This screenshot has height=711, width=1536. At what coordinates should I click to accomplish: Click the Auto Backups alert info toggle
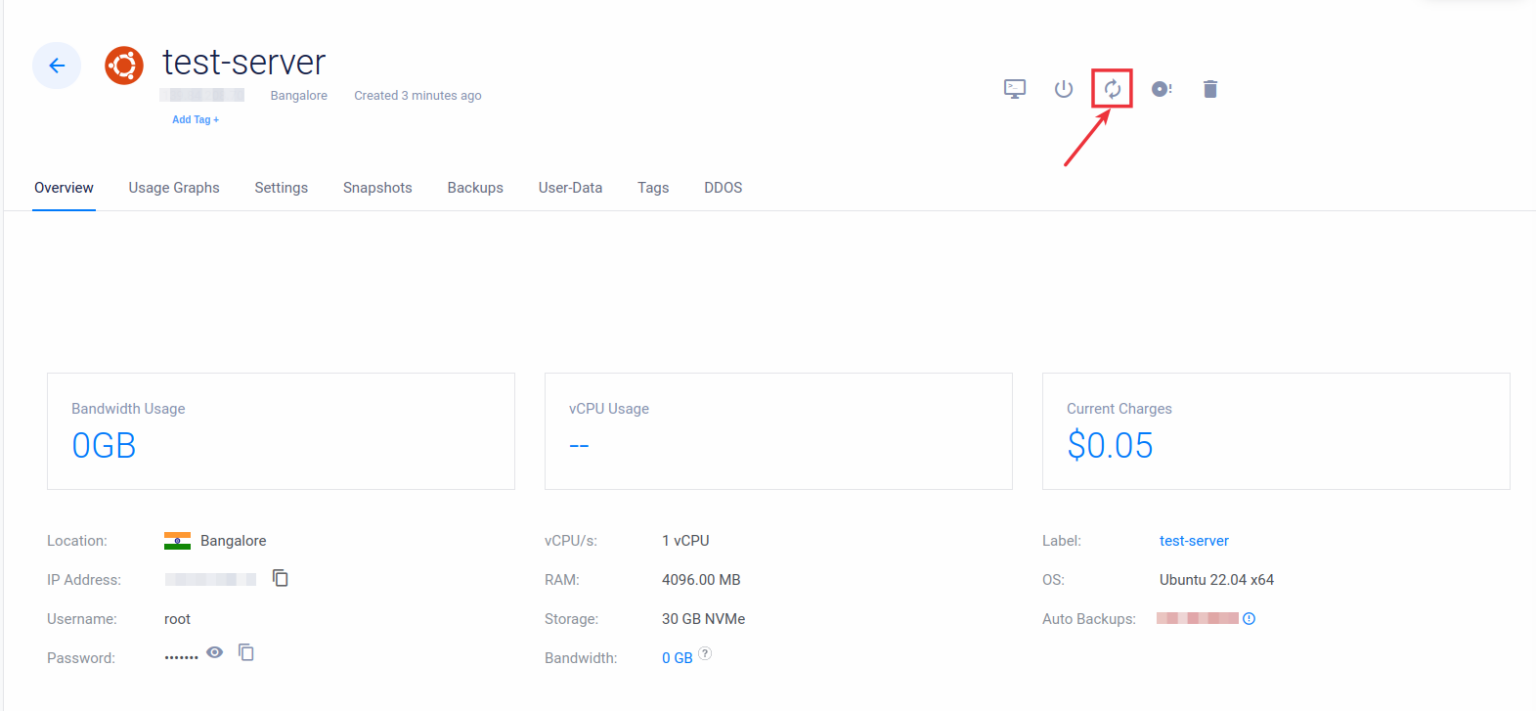[x=1248, y=618]
